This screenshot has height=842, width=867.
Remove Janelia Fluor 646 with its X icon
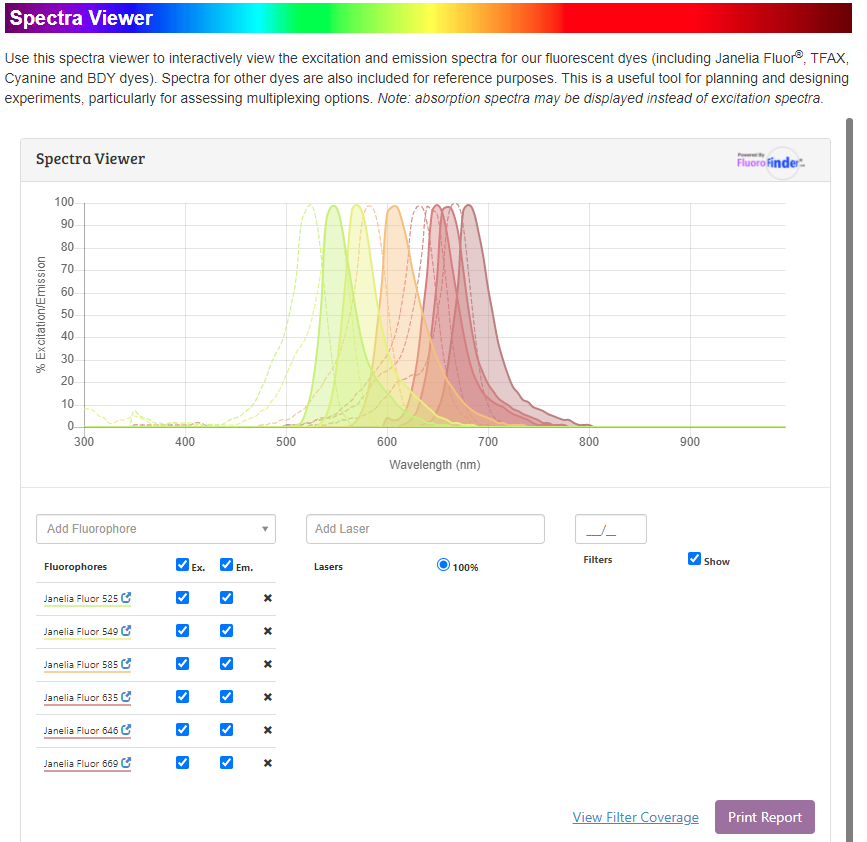click(267, 730)
